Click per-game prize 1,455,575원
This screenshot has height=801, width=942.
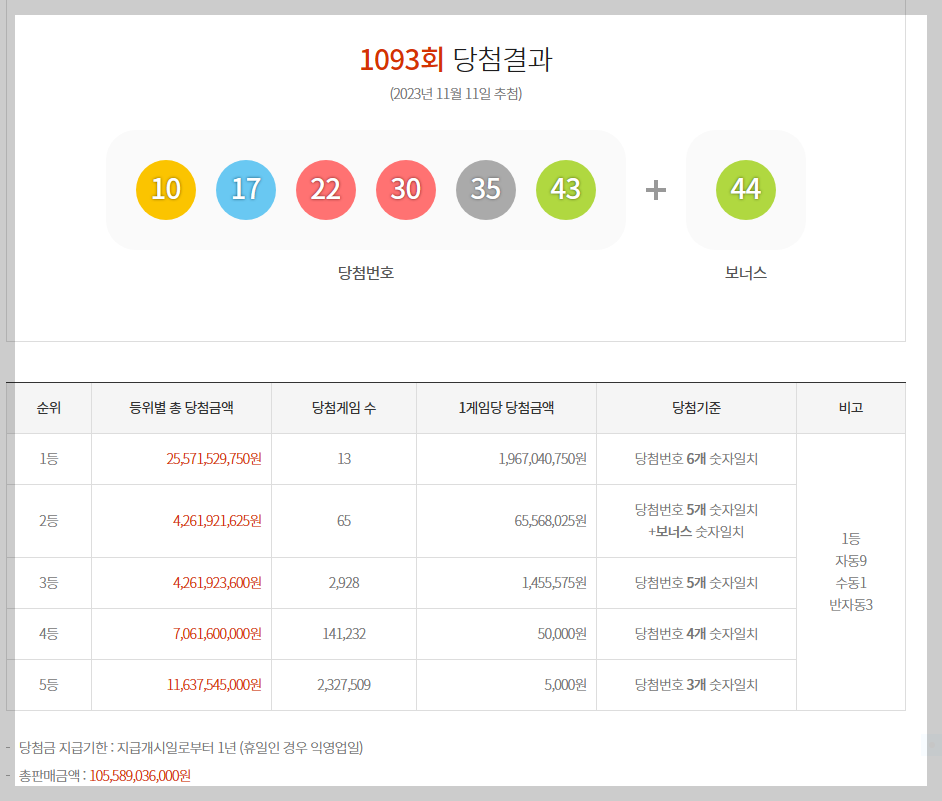[x=554, y=583]
